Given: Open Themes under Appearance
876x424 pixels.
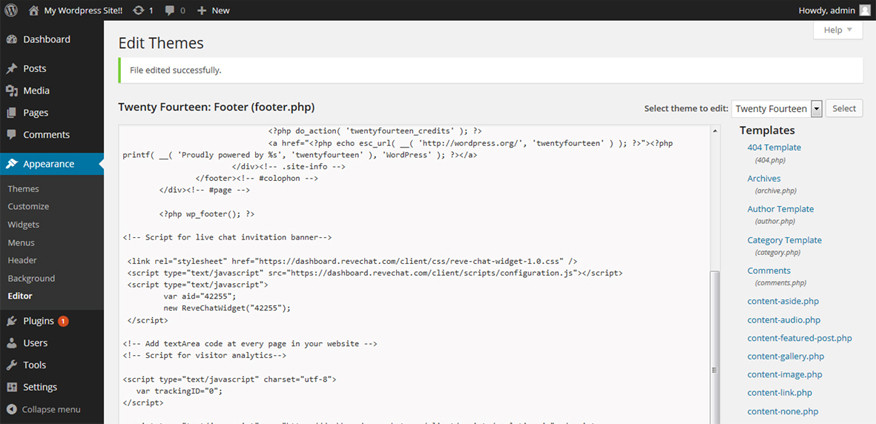Looking at the screenshot, I should click(23, 189).
